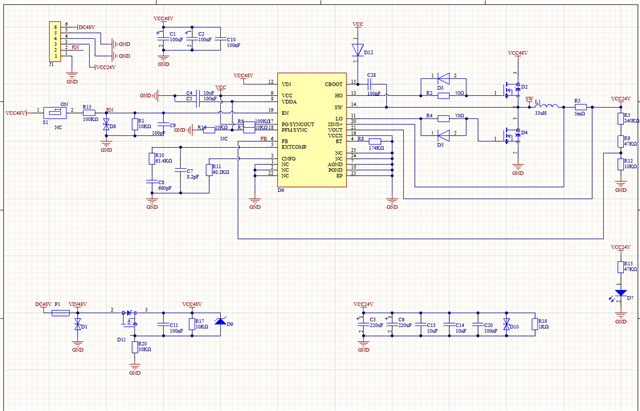The height and width of the screenshot is (411, 640).
Task: Select TVS diode D10
Action: click(x=507, y=325)
